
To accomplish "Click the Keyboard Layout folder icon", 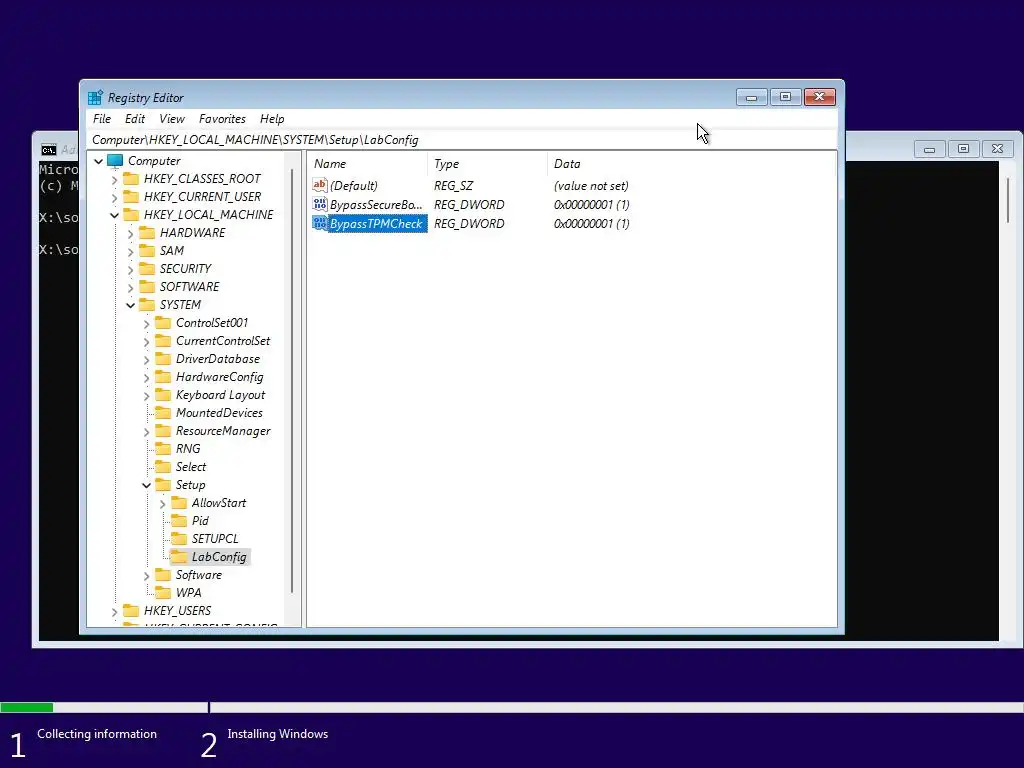I will pyautogui.click(x=163, y=394).
